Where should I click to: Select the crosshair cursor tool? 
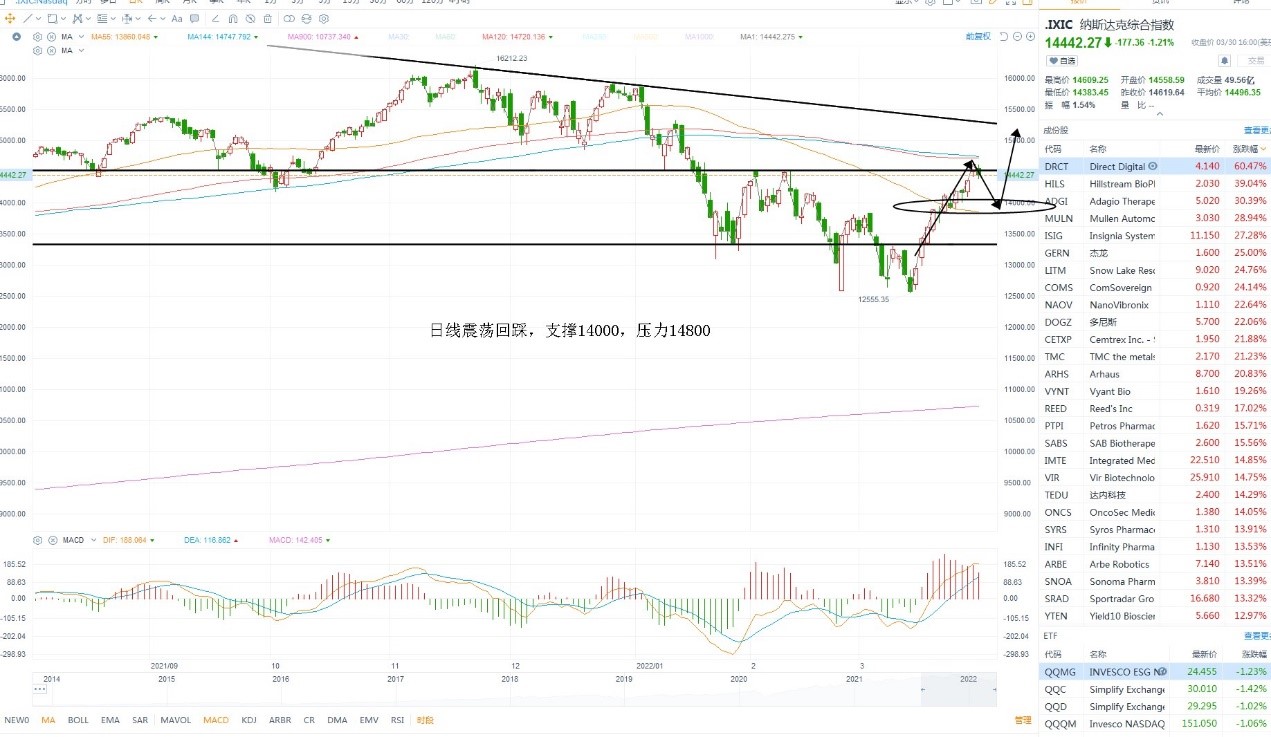click(x=10, y=18)
